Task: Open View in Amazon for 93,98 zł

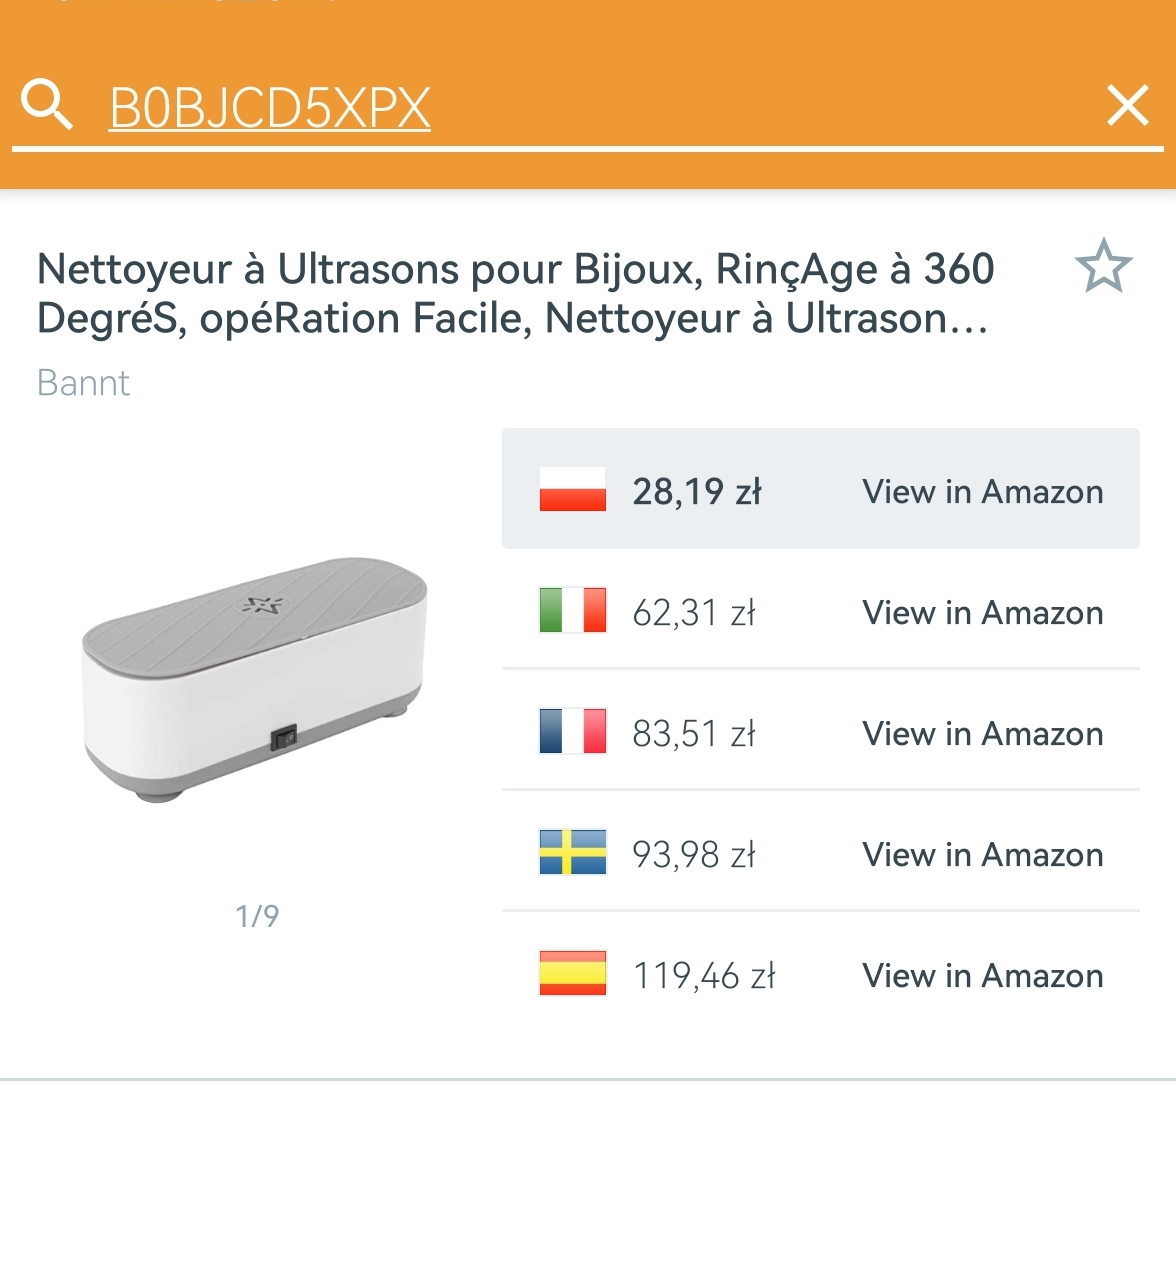Action: coord(982,855)
